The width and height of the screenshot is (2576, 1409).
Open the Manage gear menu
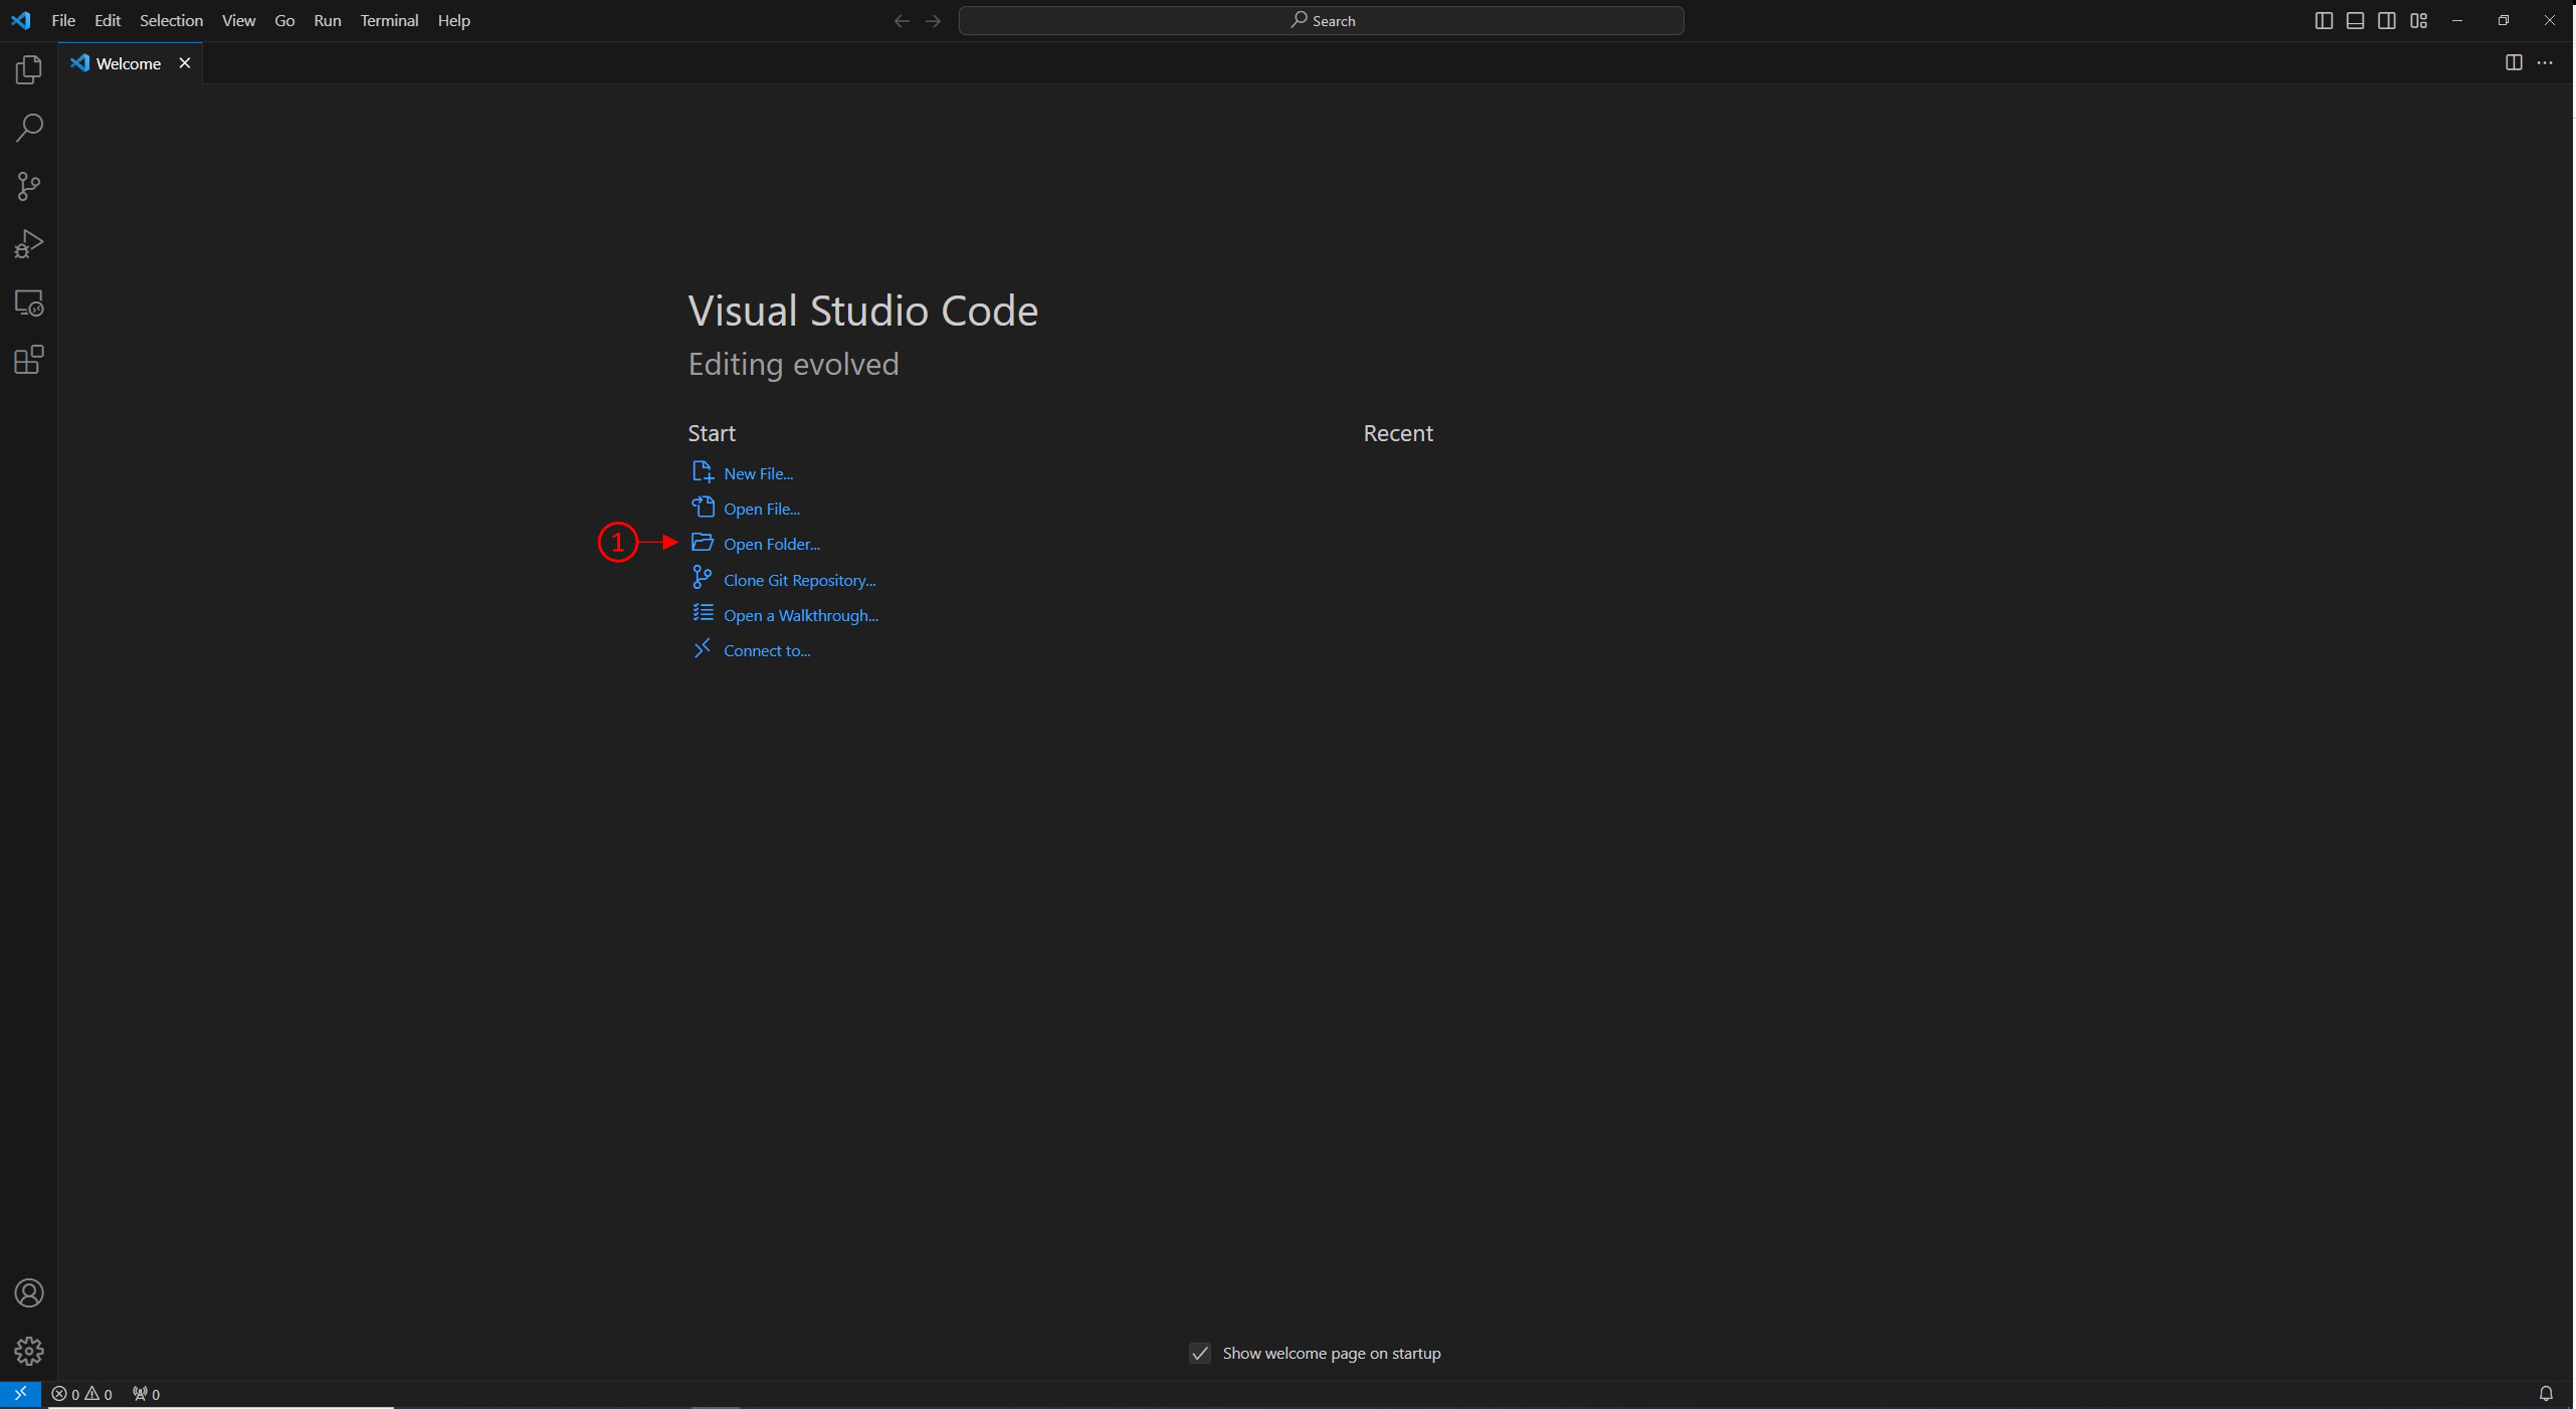pyautogui.click(x=29, y=1351)
